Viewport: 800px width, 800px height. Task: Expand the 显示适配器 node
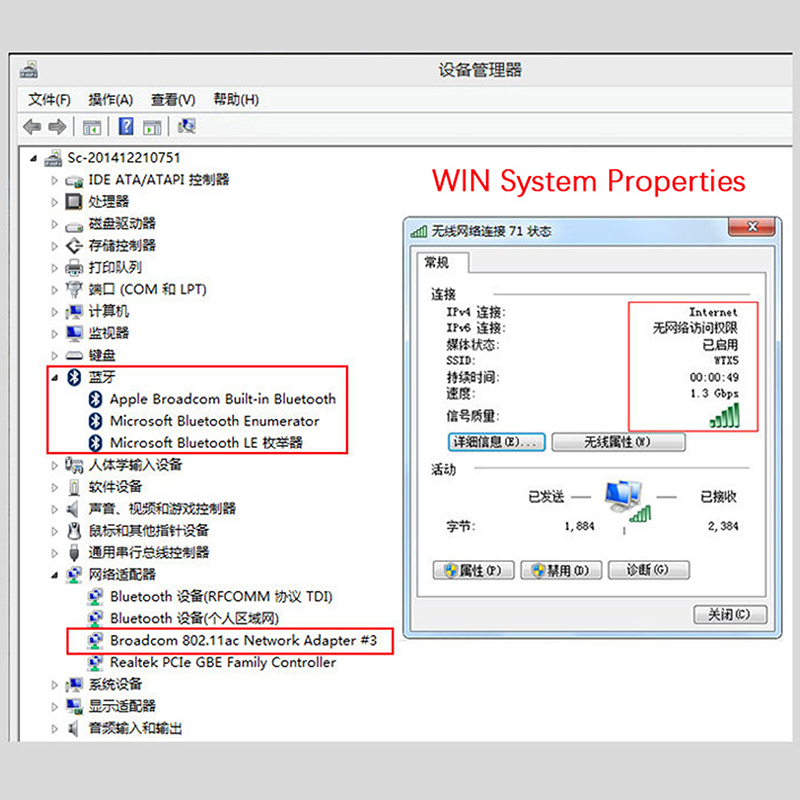tap(55, 706)
